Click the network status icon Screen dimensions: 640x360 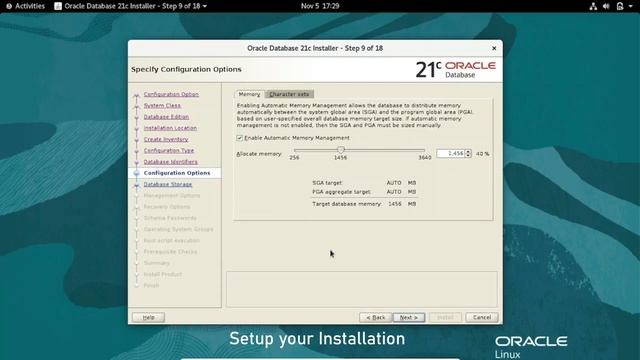pyautogui.click(x=593, y=6)
